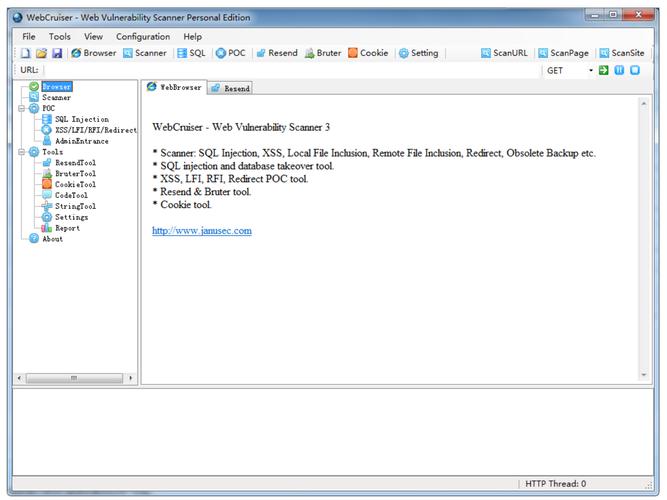Collapse the POC tree node

tap(21, 108)
